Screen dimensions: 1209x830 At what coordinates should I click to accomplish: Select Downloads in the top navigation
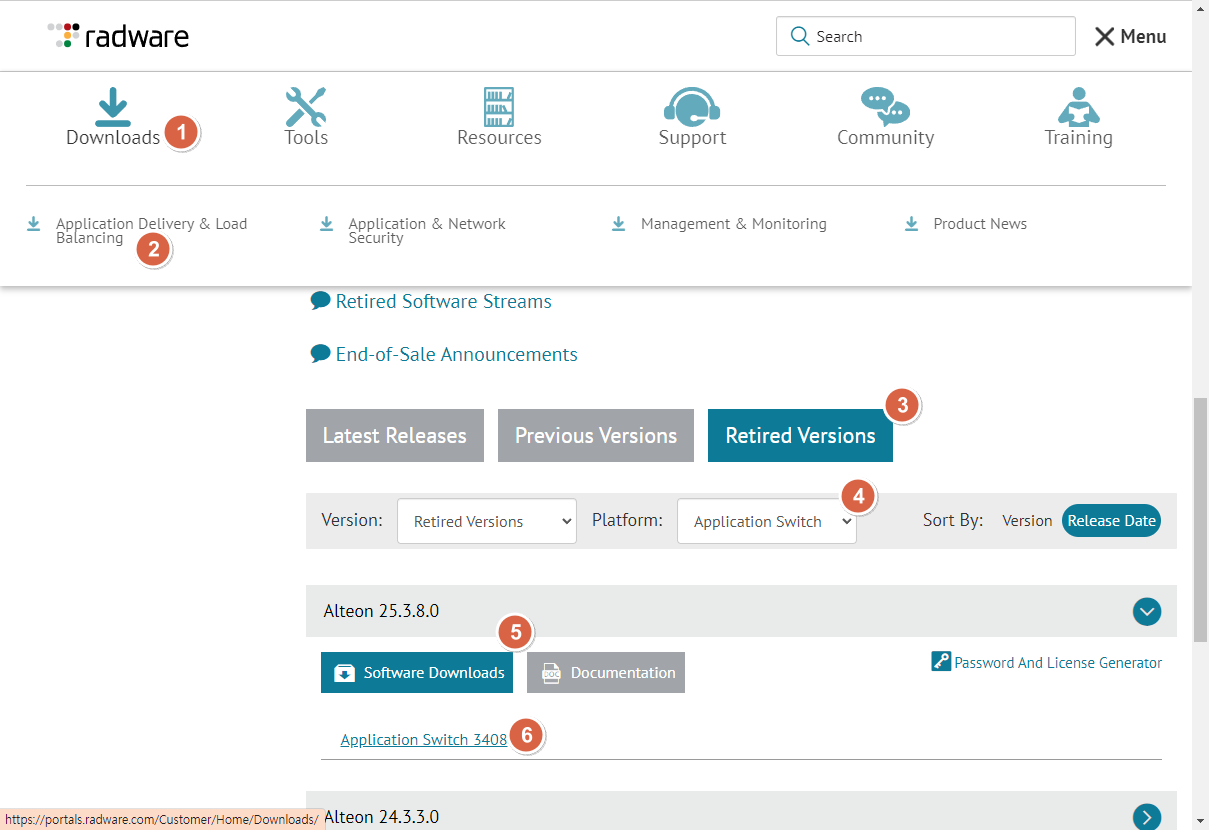pyautogui.click(x=113, y=137)
